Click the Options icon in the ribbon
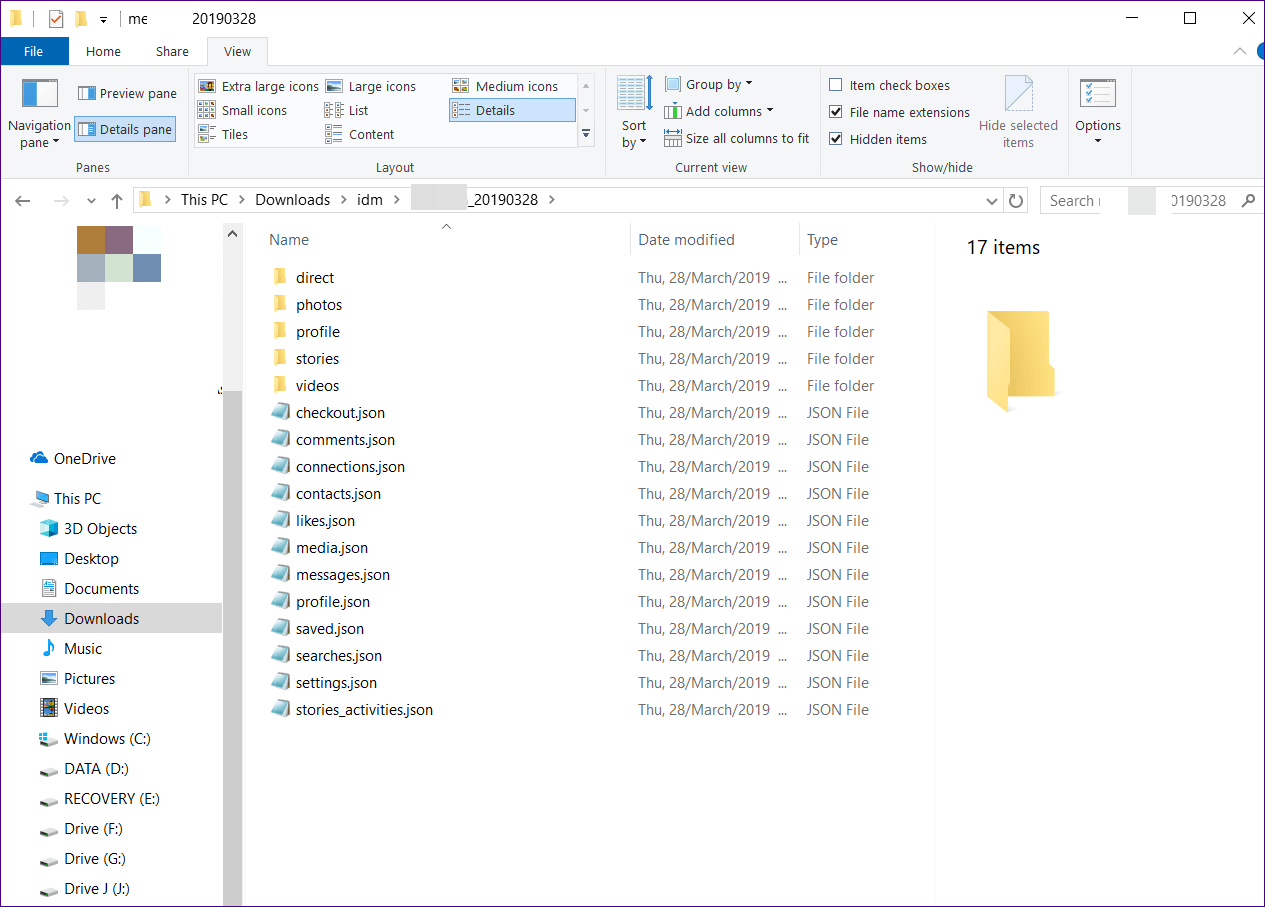1265x907 pixels. [1097, 94]
